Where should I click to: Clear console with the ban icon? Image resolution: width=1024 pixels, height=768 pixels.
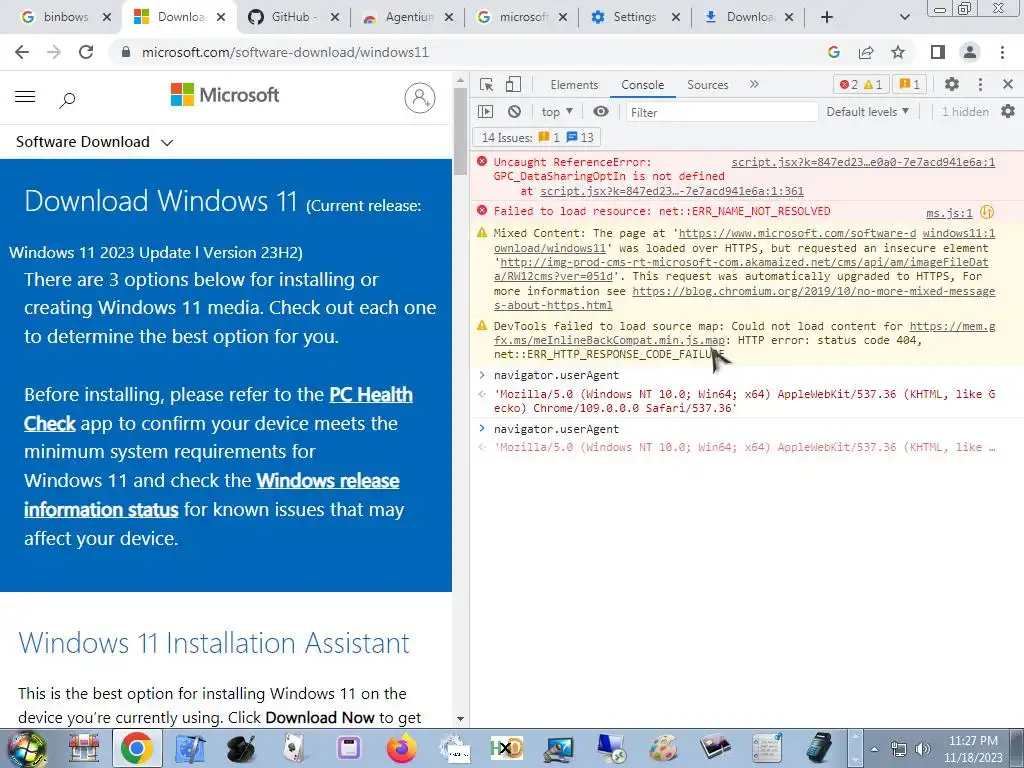(x=515, y=112)
